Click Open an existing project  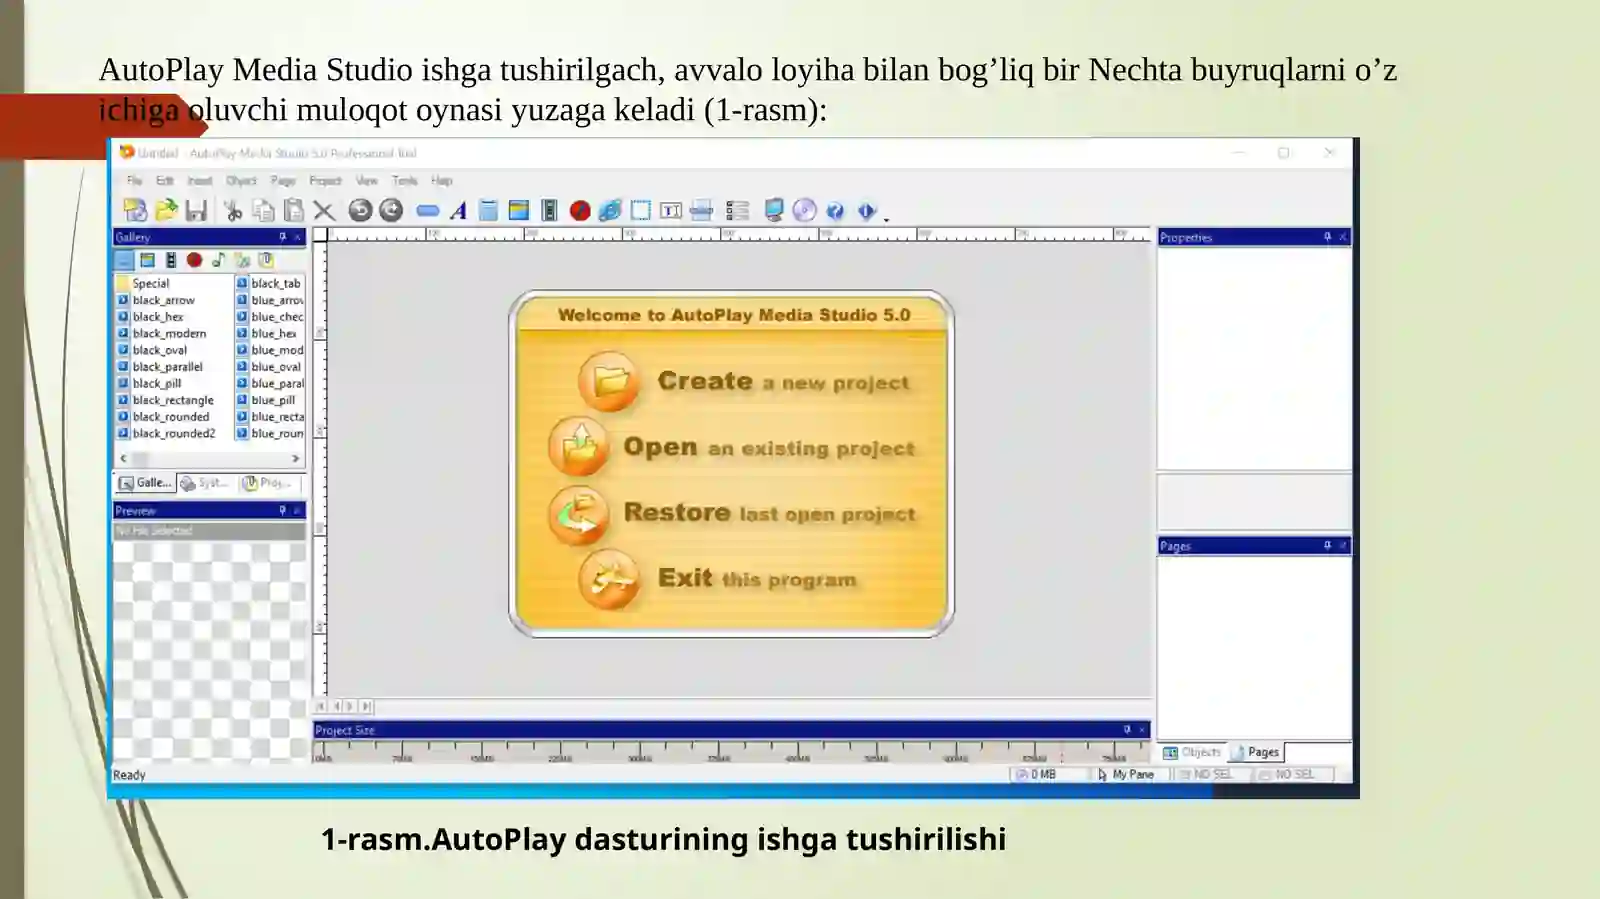tap(732, 447)
